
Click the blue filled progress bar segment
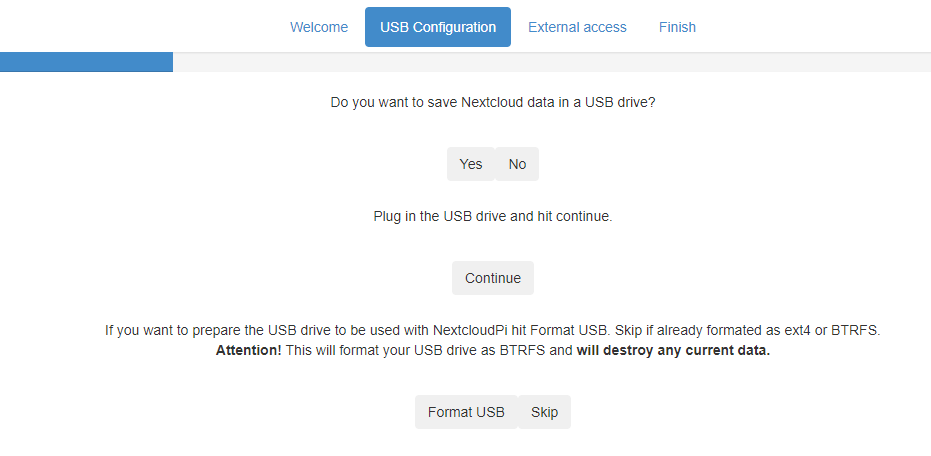point(87,62)
